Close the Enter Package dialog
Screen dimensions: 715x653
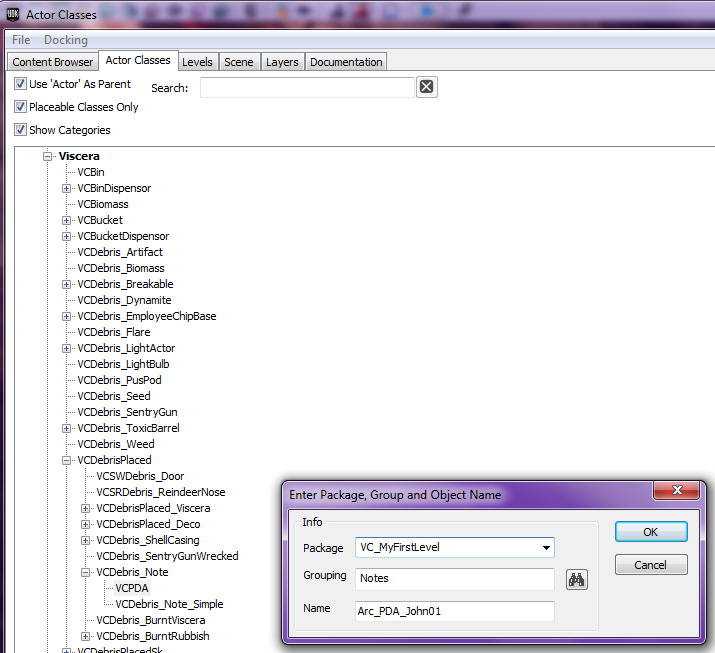(x=677, y=490)
